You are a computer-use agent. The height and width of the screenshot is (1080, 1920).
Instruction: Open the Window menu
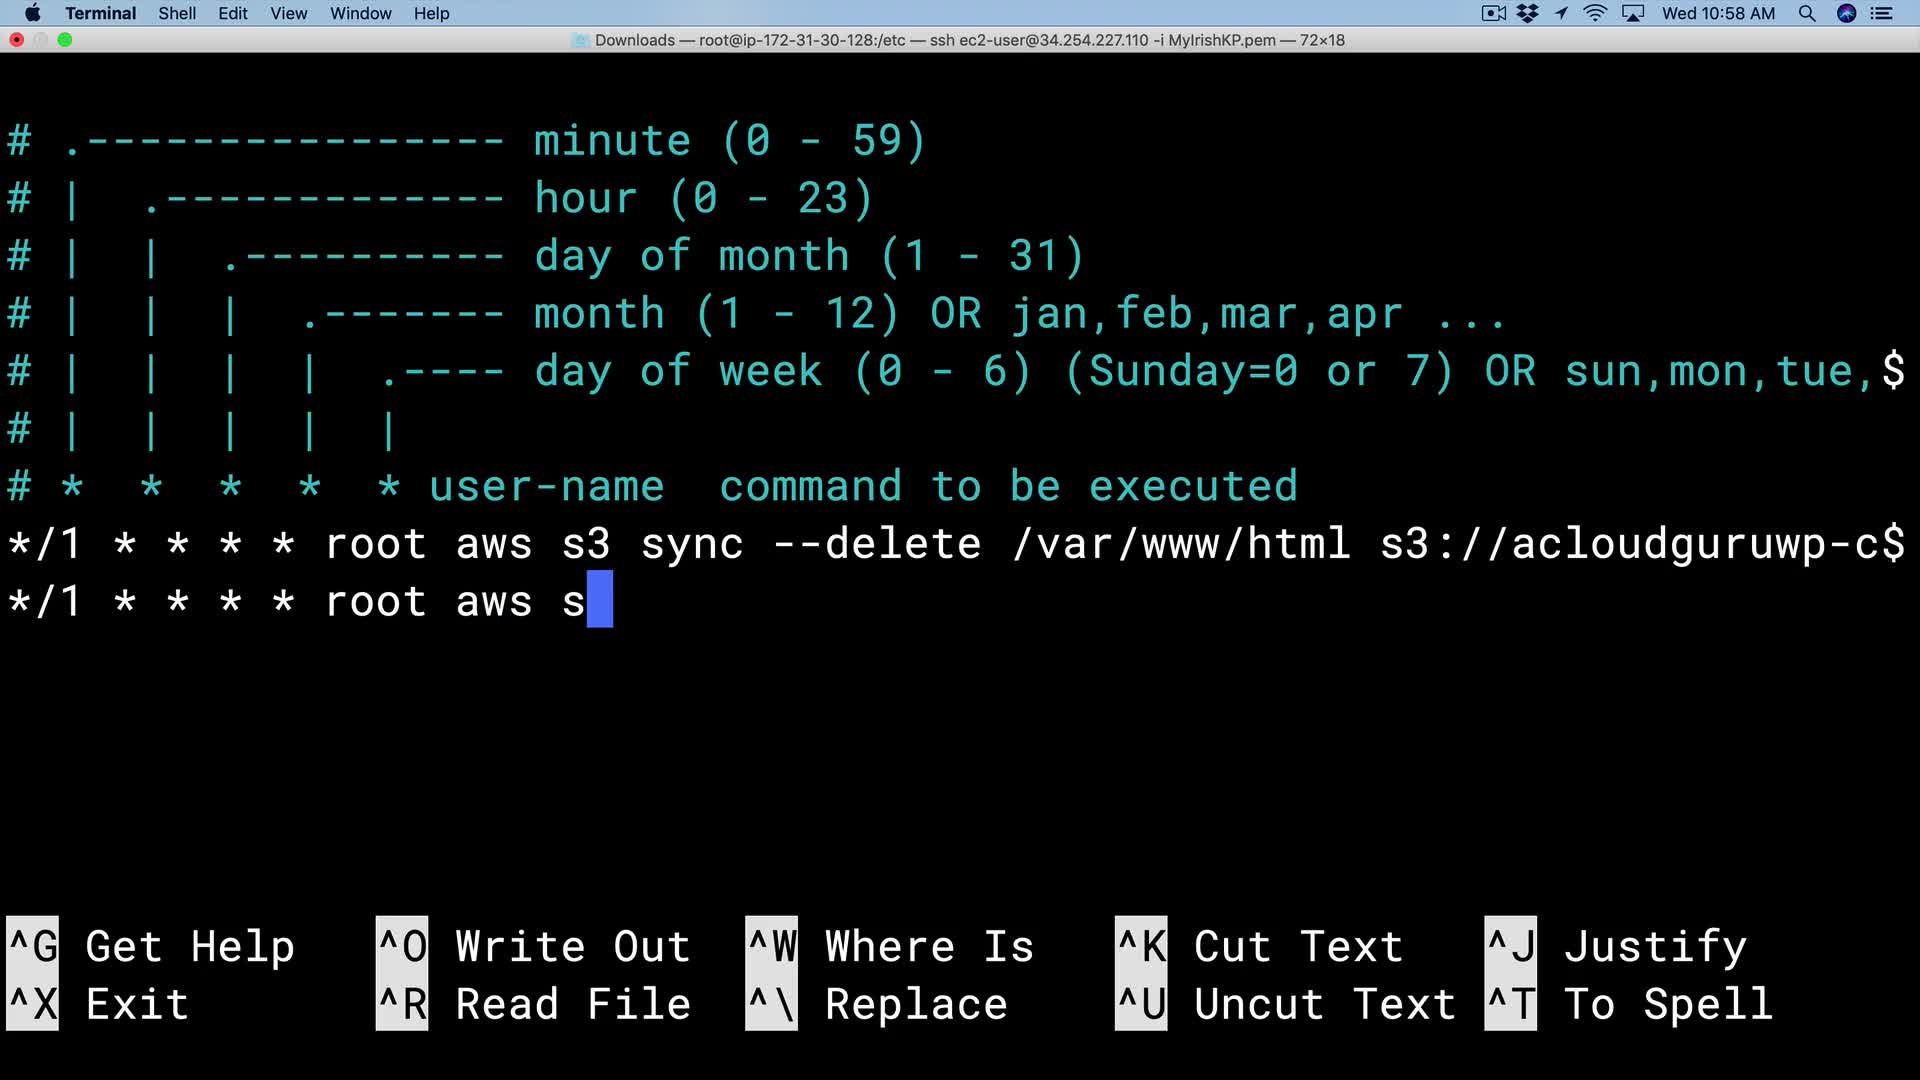point(360,13)
